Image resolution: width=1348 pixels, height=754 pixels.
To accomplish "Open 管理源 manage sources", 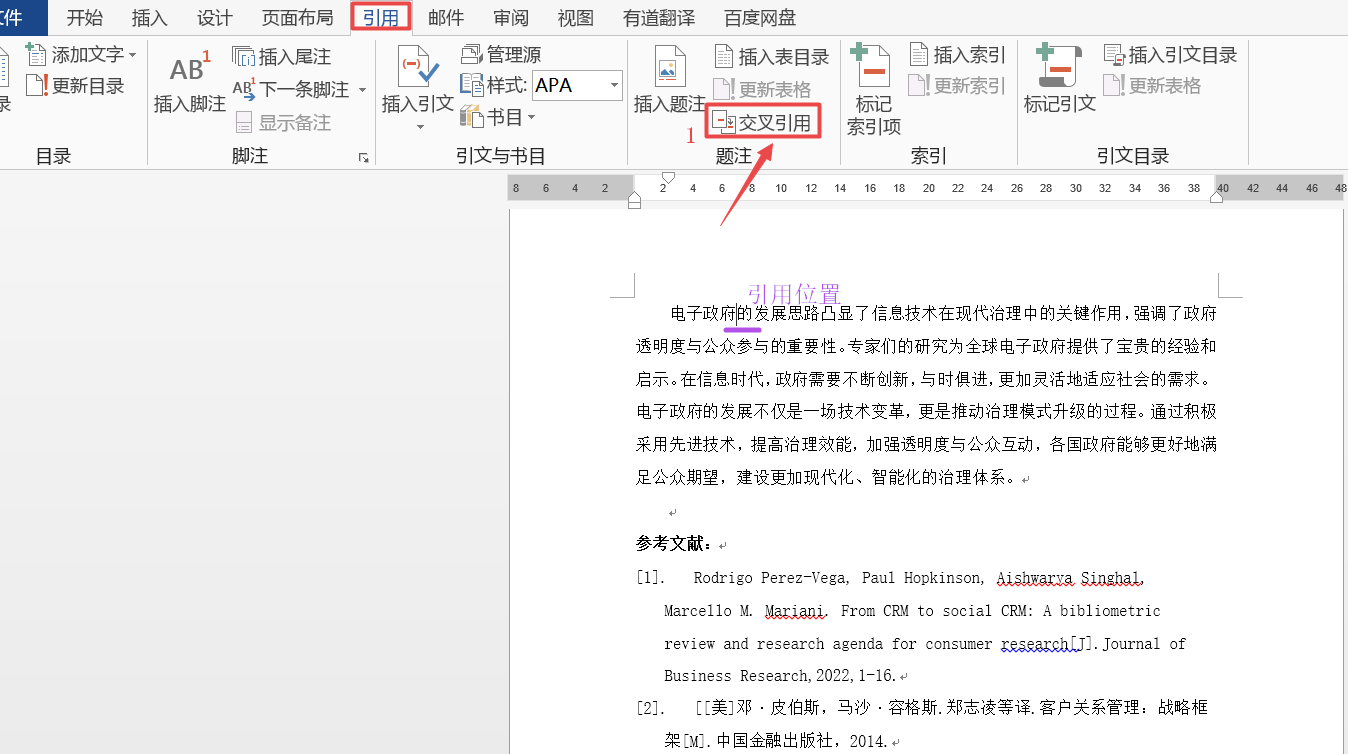I will [501, 54].
